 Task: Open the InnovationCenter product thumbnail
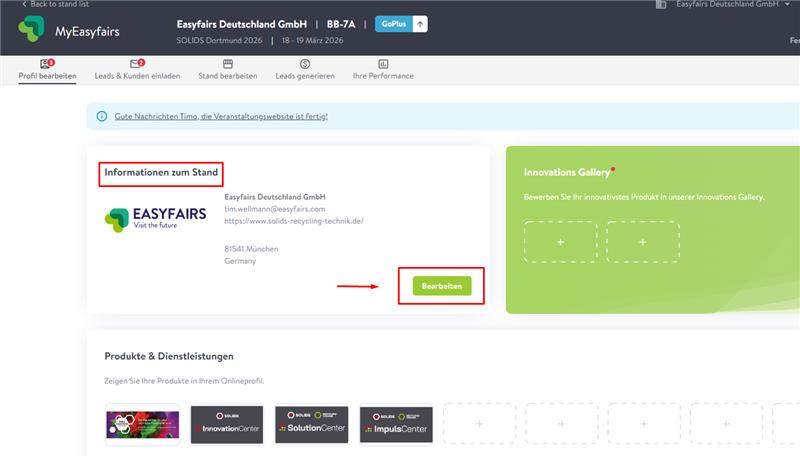point(226,425)
